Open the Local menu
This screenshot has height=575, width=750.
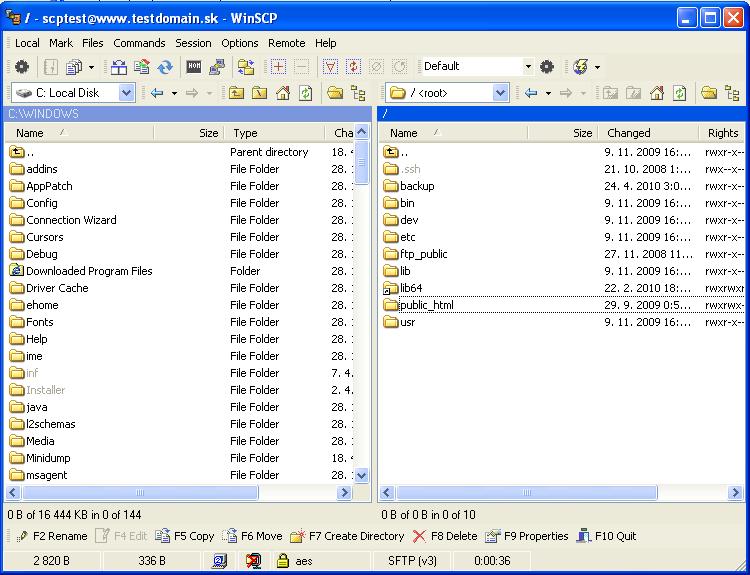pos(27,43)
